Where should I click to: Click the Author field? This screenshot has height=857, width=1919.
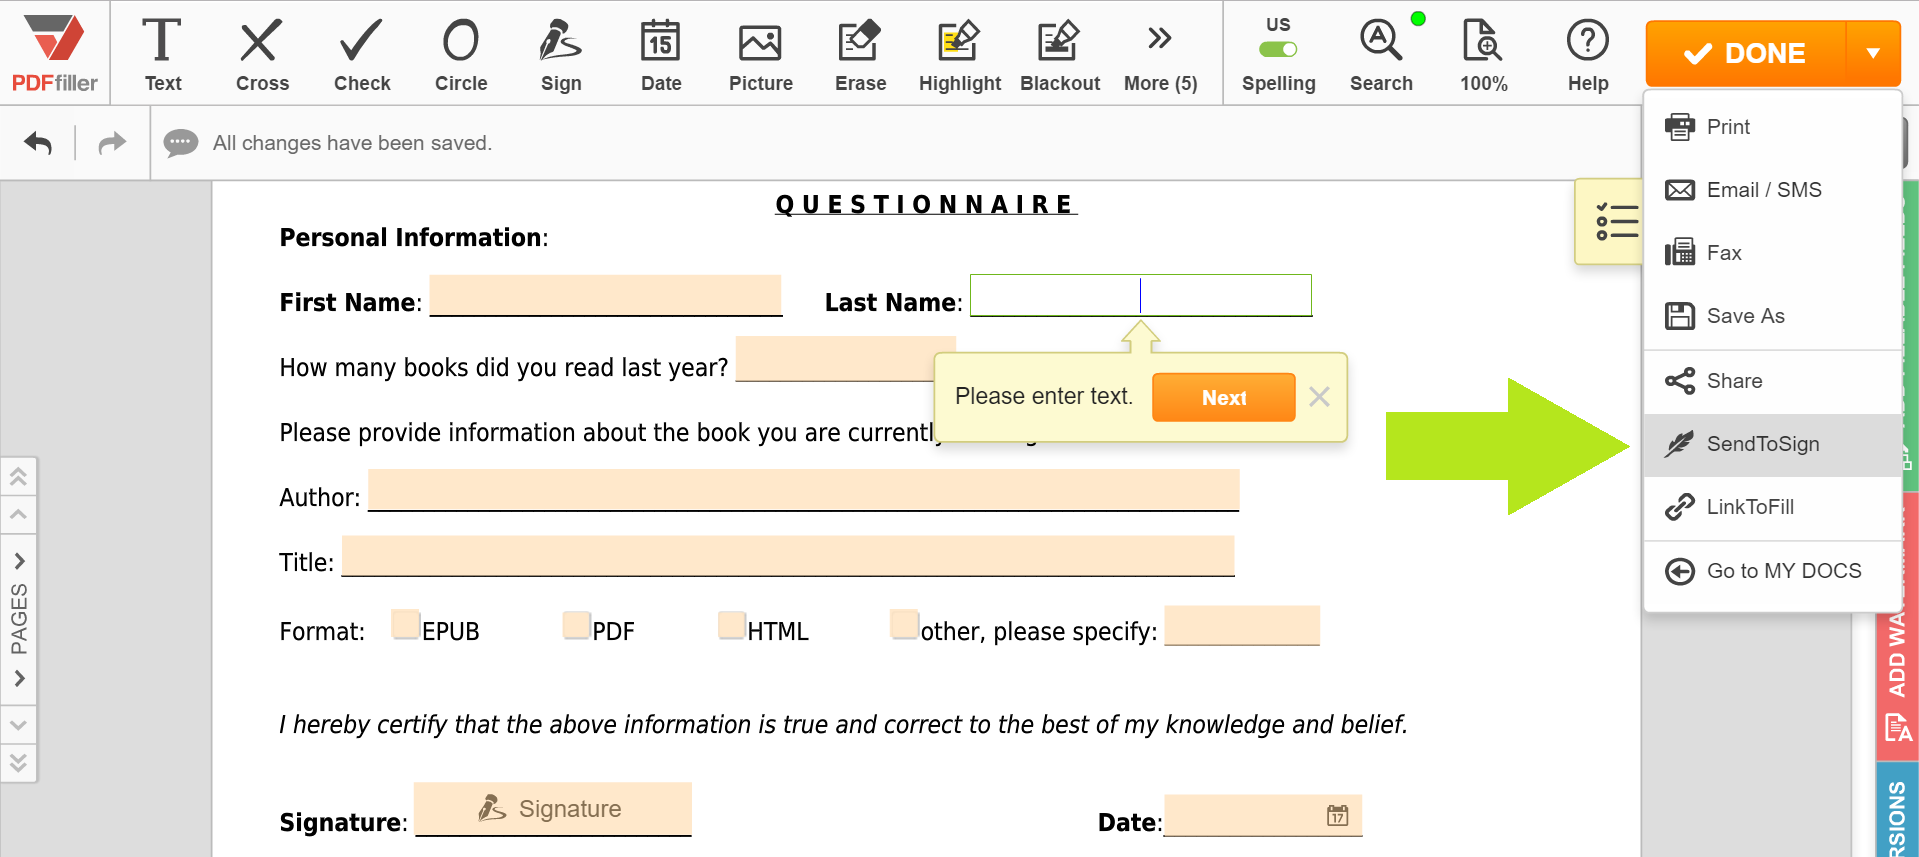803,491
